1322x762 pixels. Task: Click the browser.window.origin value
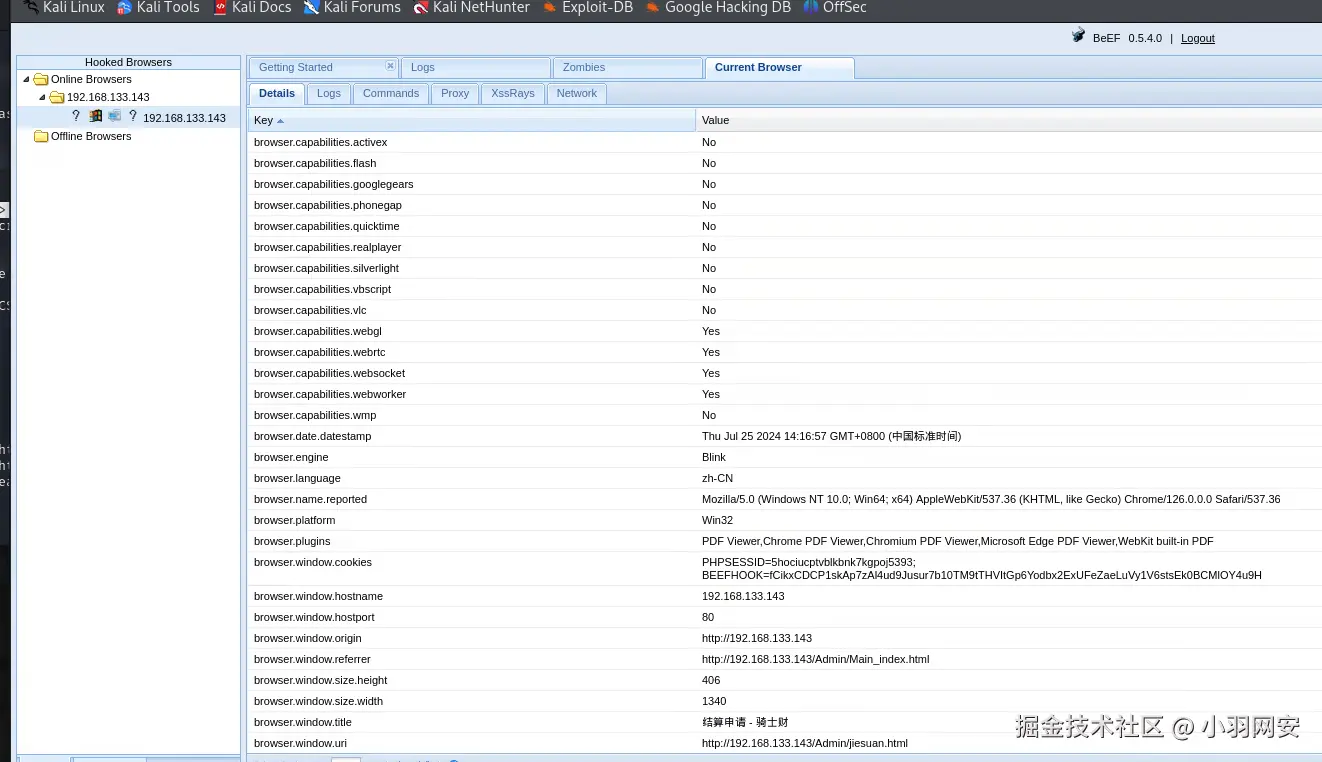pos(757,638)
